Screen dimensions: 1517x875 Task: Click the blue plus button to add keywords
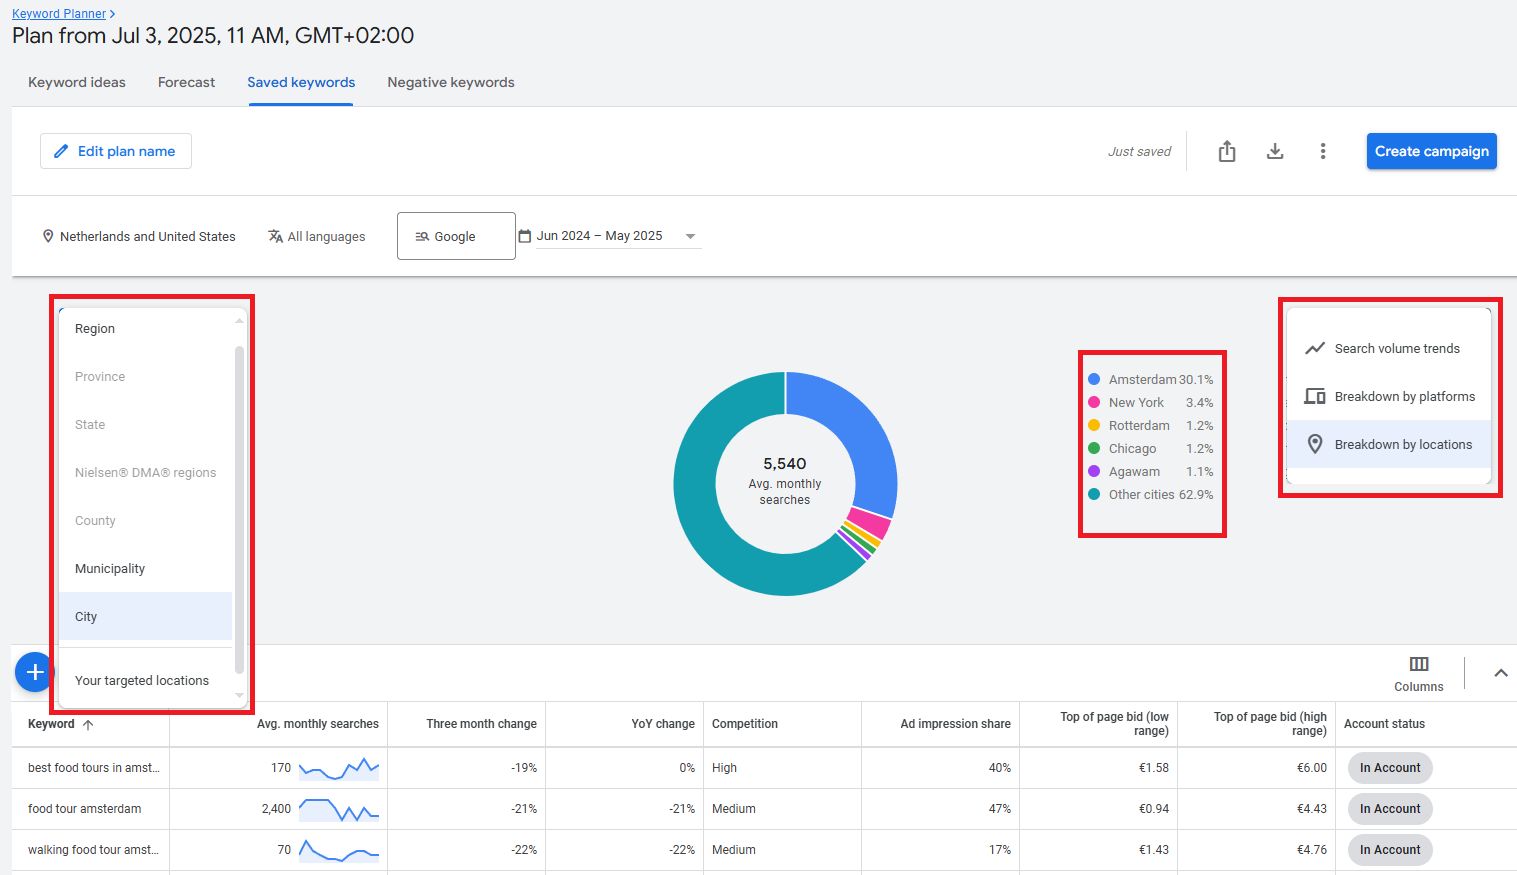[34, 672]
